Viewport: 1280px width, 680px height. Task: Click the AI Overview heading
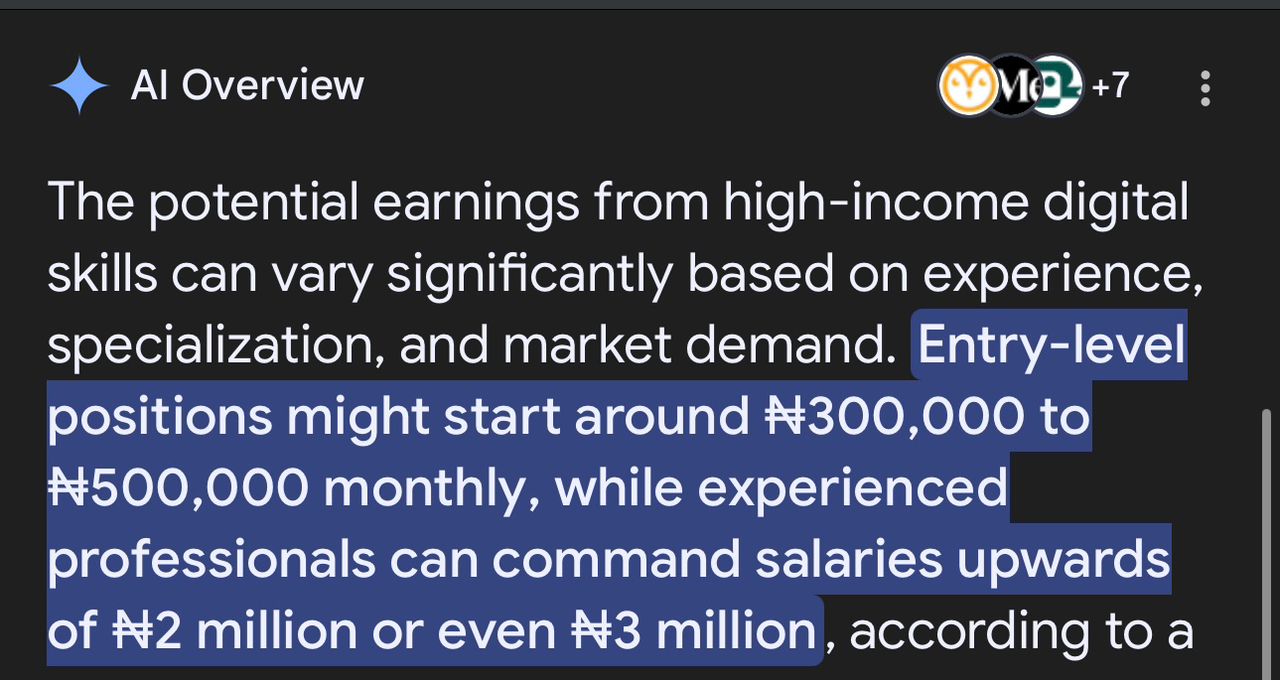click(247, 86)
